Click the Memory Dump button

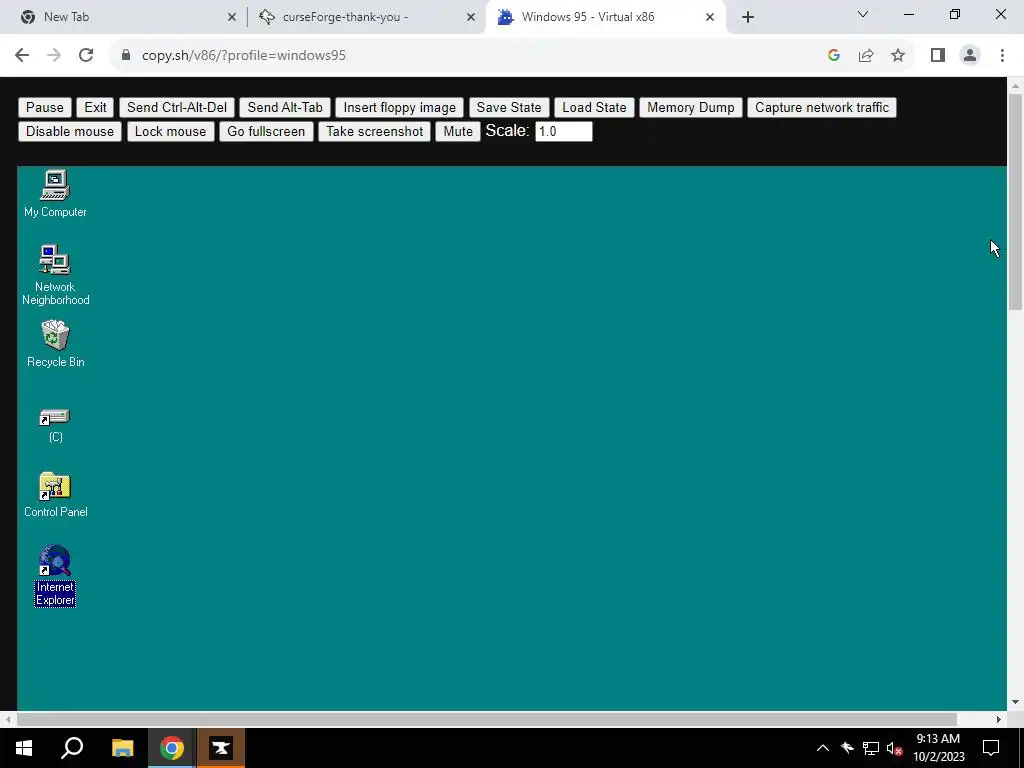(691, 107)
